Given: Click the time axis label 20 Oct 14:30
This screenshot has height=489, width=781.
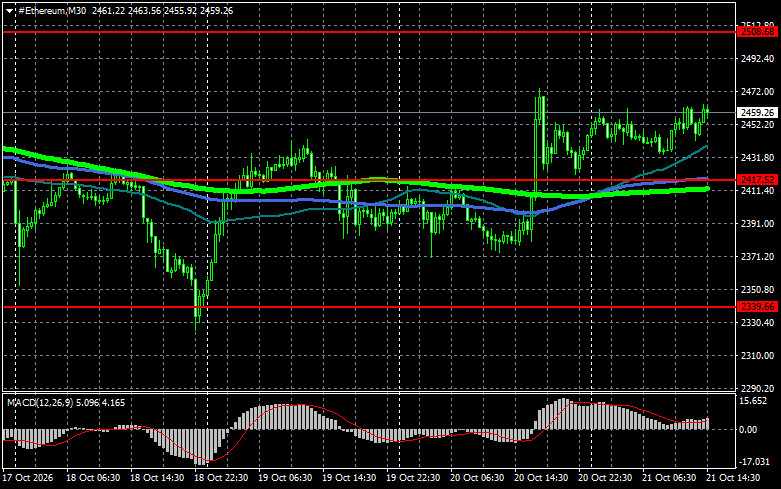Looking at the screenshot, I should [541, 478].
